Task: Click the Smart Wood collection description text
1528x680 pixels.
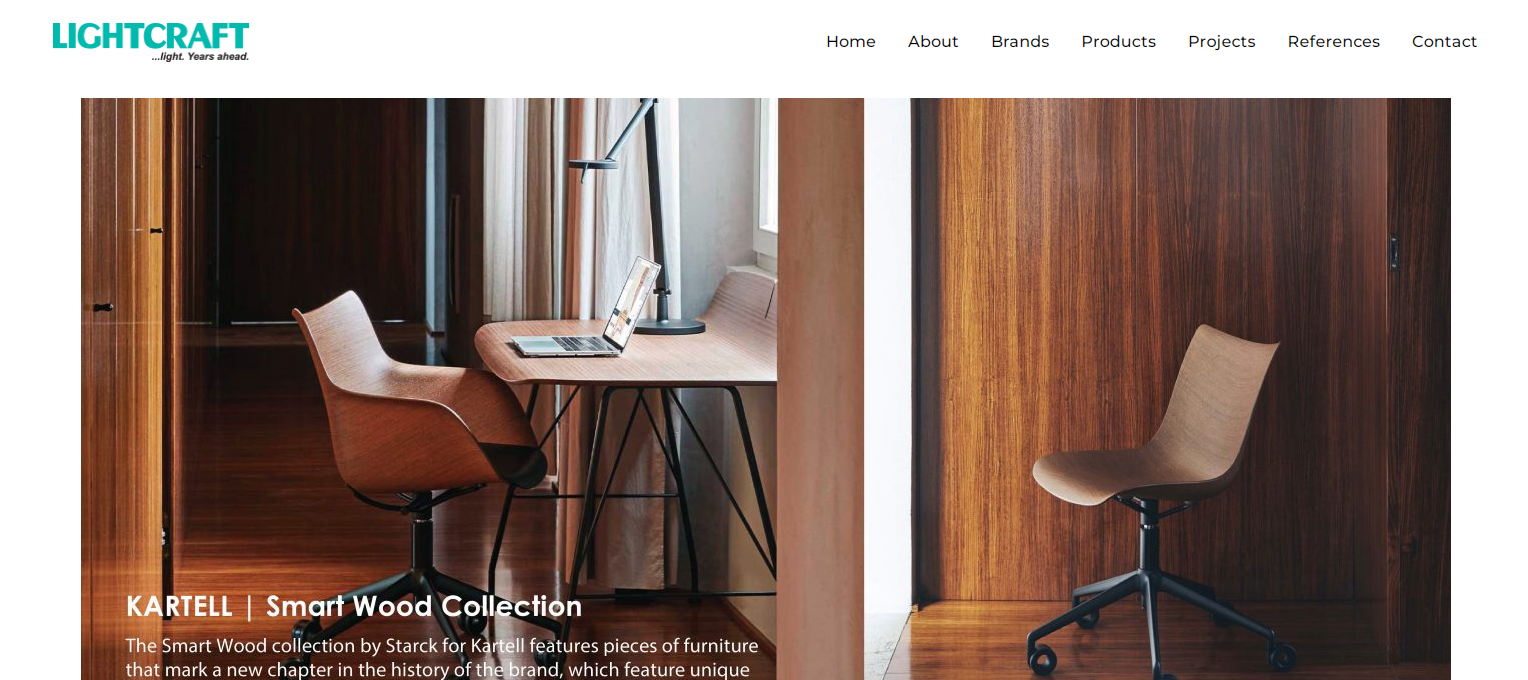Action: pos(442,657)
